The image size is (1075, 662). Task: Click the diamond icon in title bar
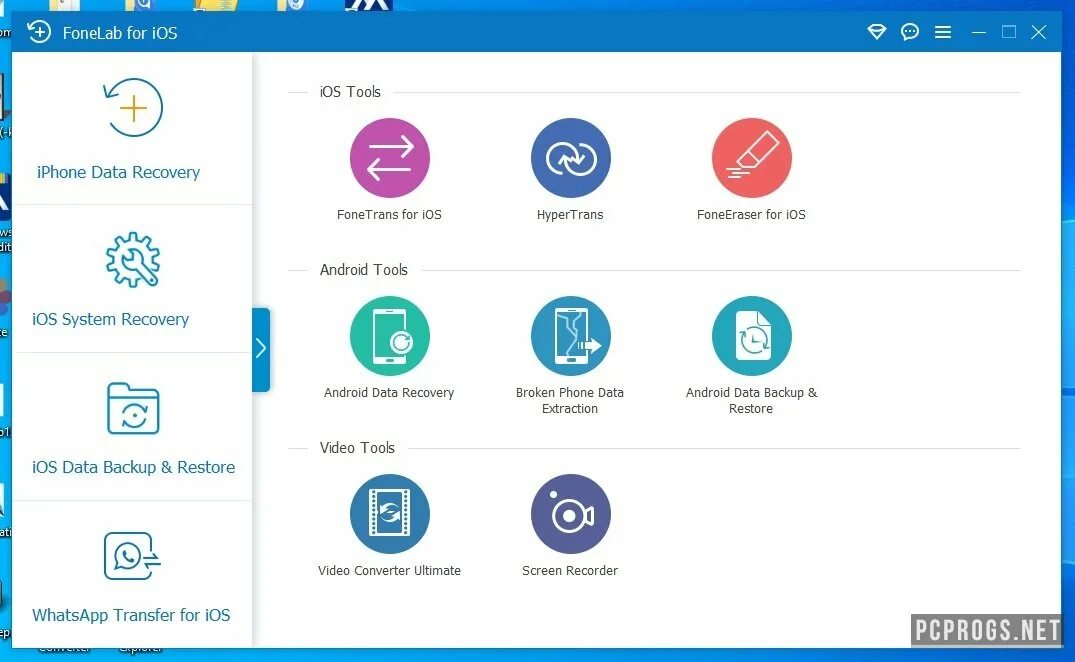tap(877, 32)
